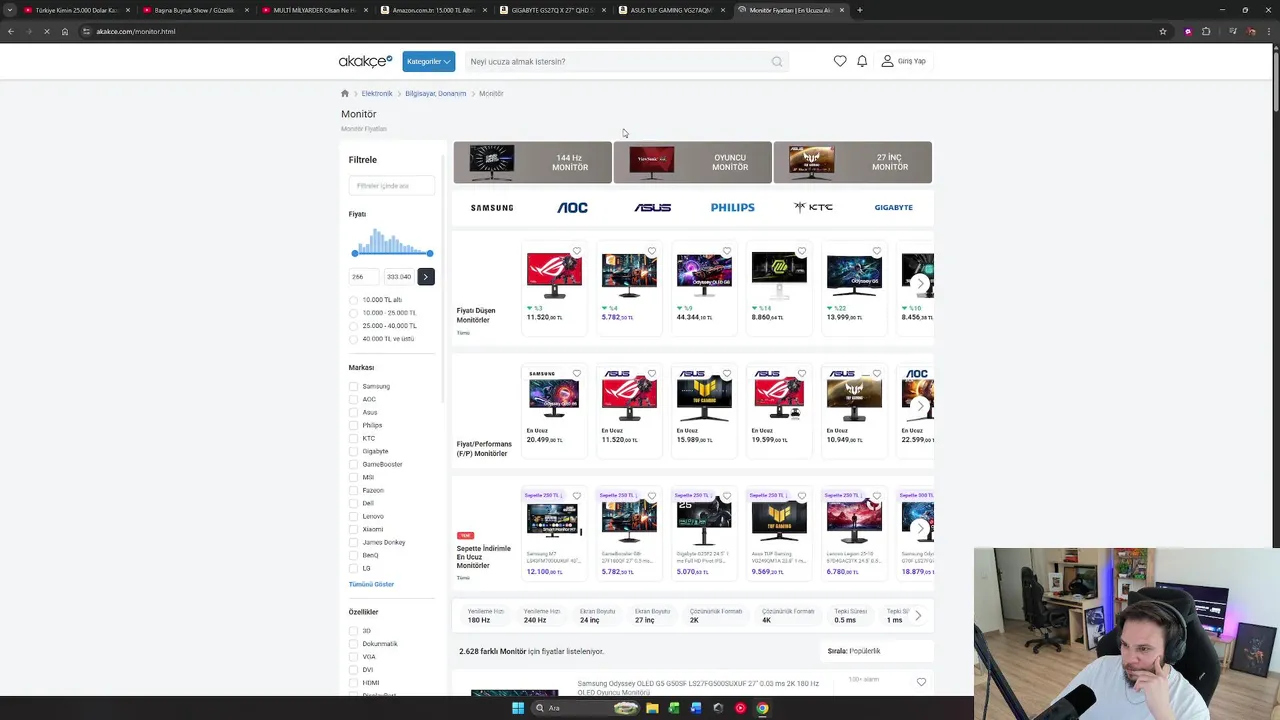Switch to the Amazon.com.tr tab

click(434, 10)
